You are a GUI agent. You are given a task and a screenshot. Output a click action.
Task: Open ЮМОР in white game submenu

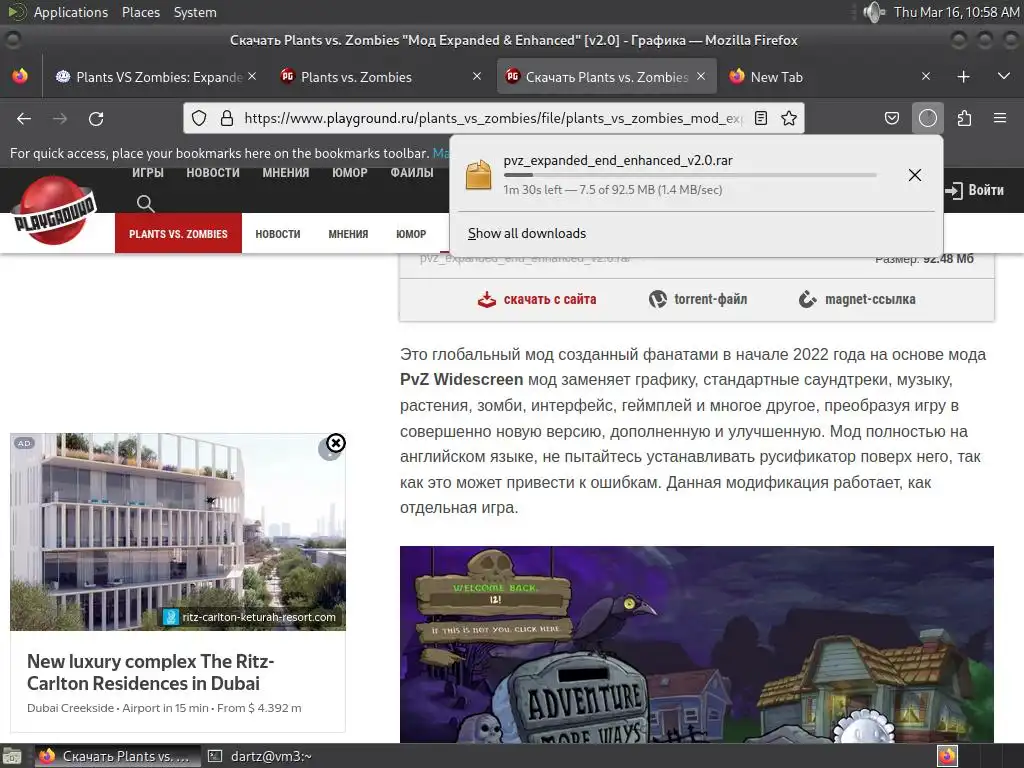tap(411, 234)
